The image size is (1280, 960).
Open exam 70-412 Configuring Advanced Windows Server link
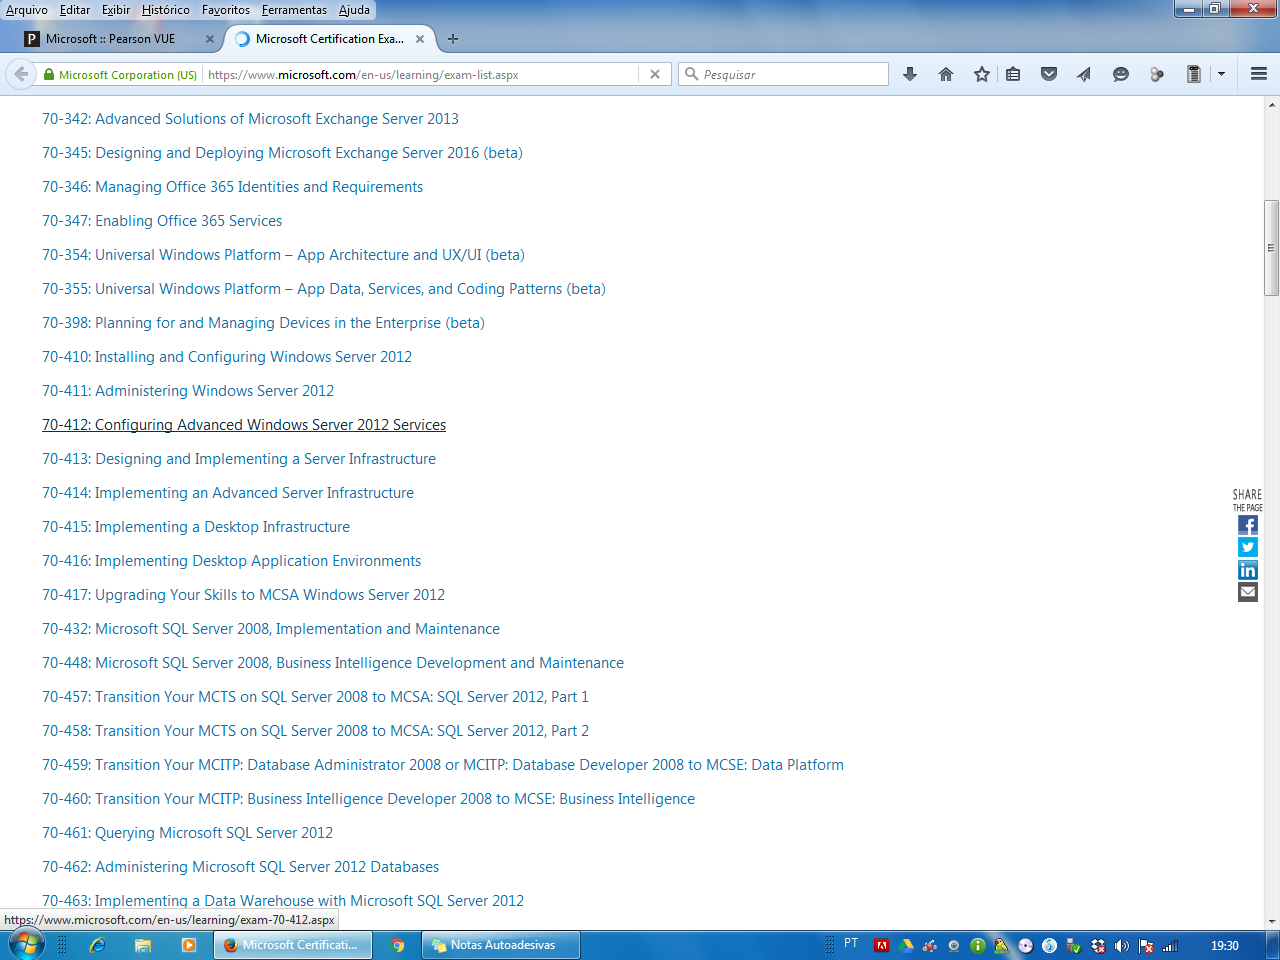tap(244, 425)
